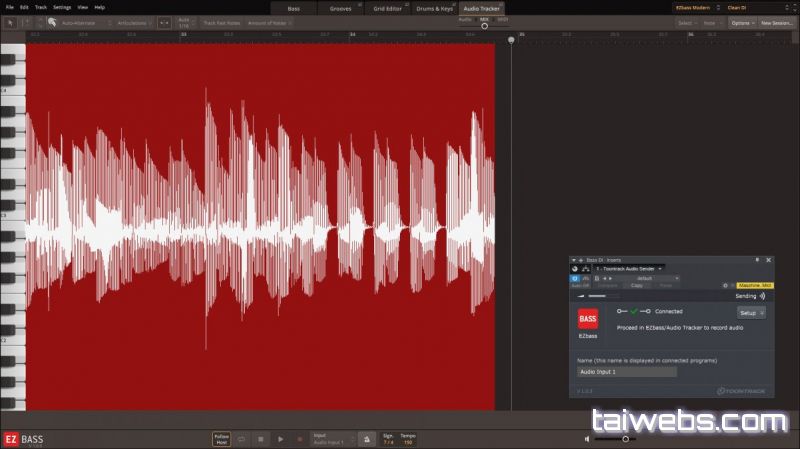Toggle the Follow Host button
Screen dimensions: 800x449
tap(221, 438)
